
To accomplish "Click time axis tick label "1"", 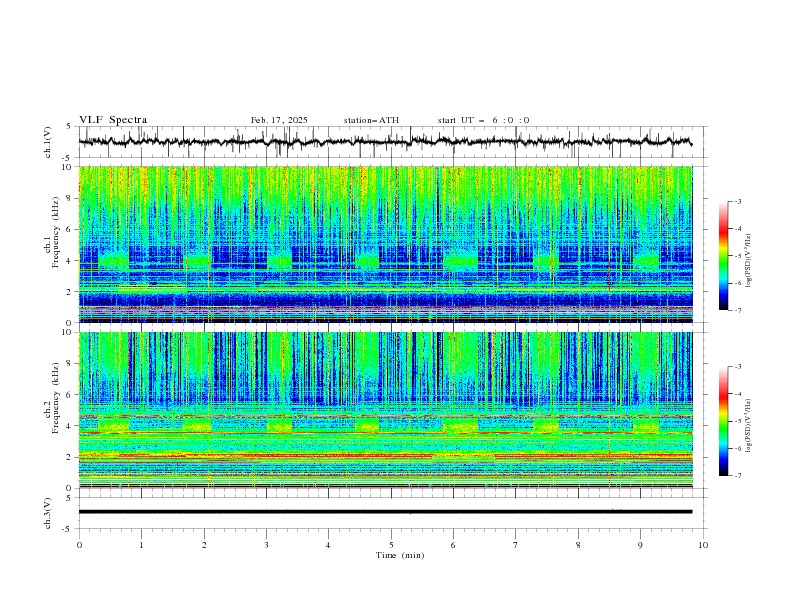I will click(141, 545).
